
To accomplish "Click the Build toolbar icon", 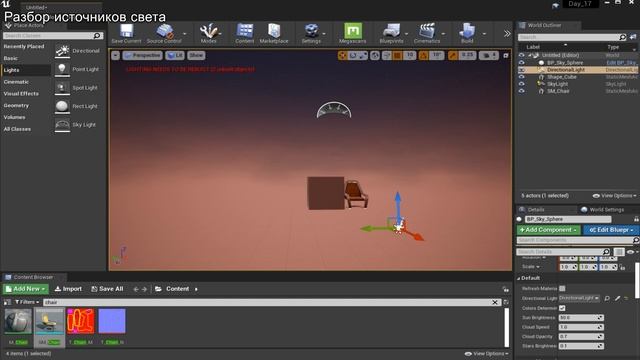I will pos(467,33).
